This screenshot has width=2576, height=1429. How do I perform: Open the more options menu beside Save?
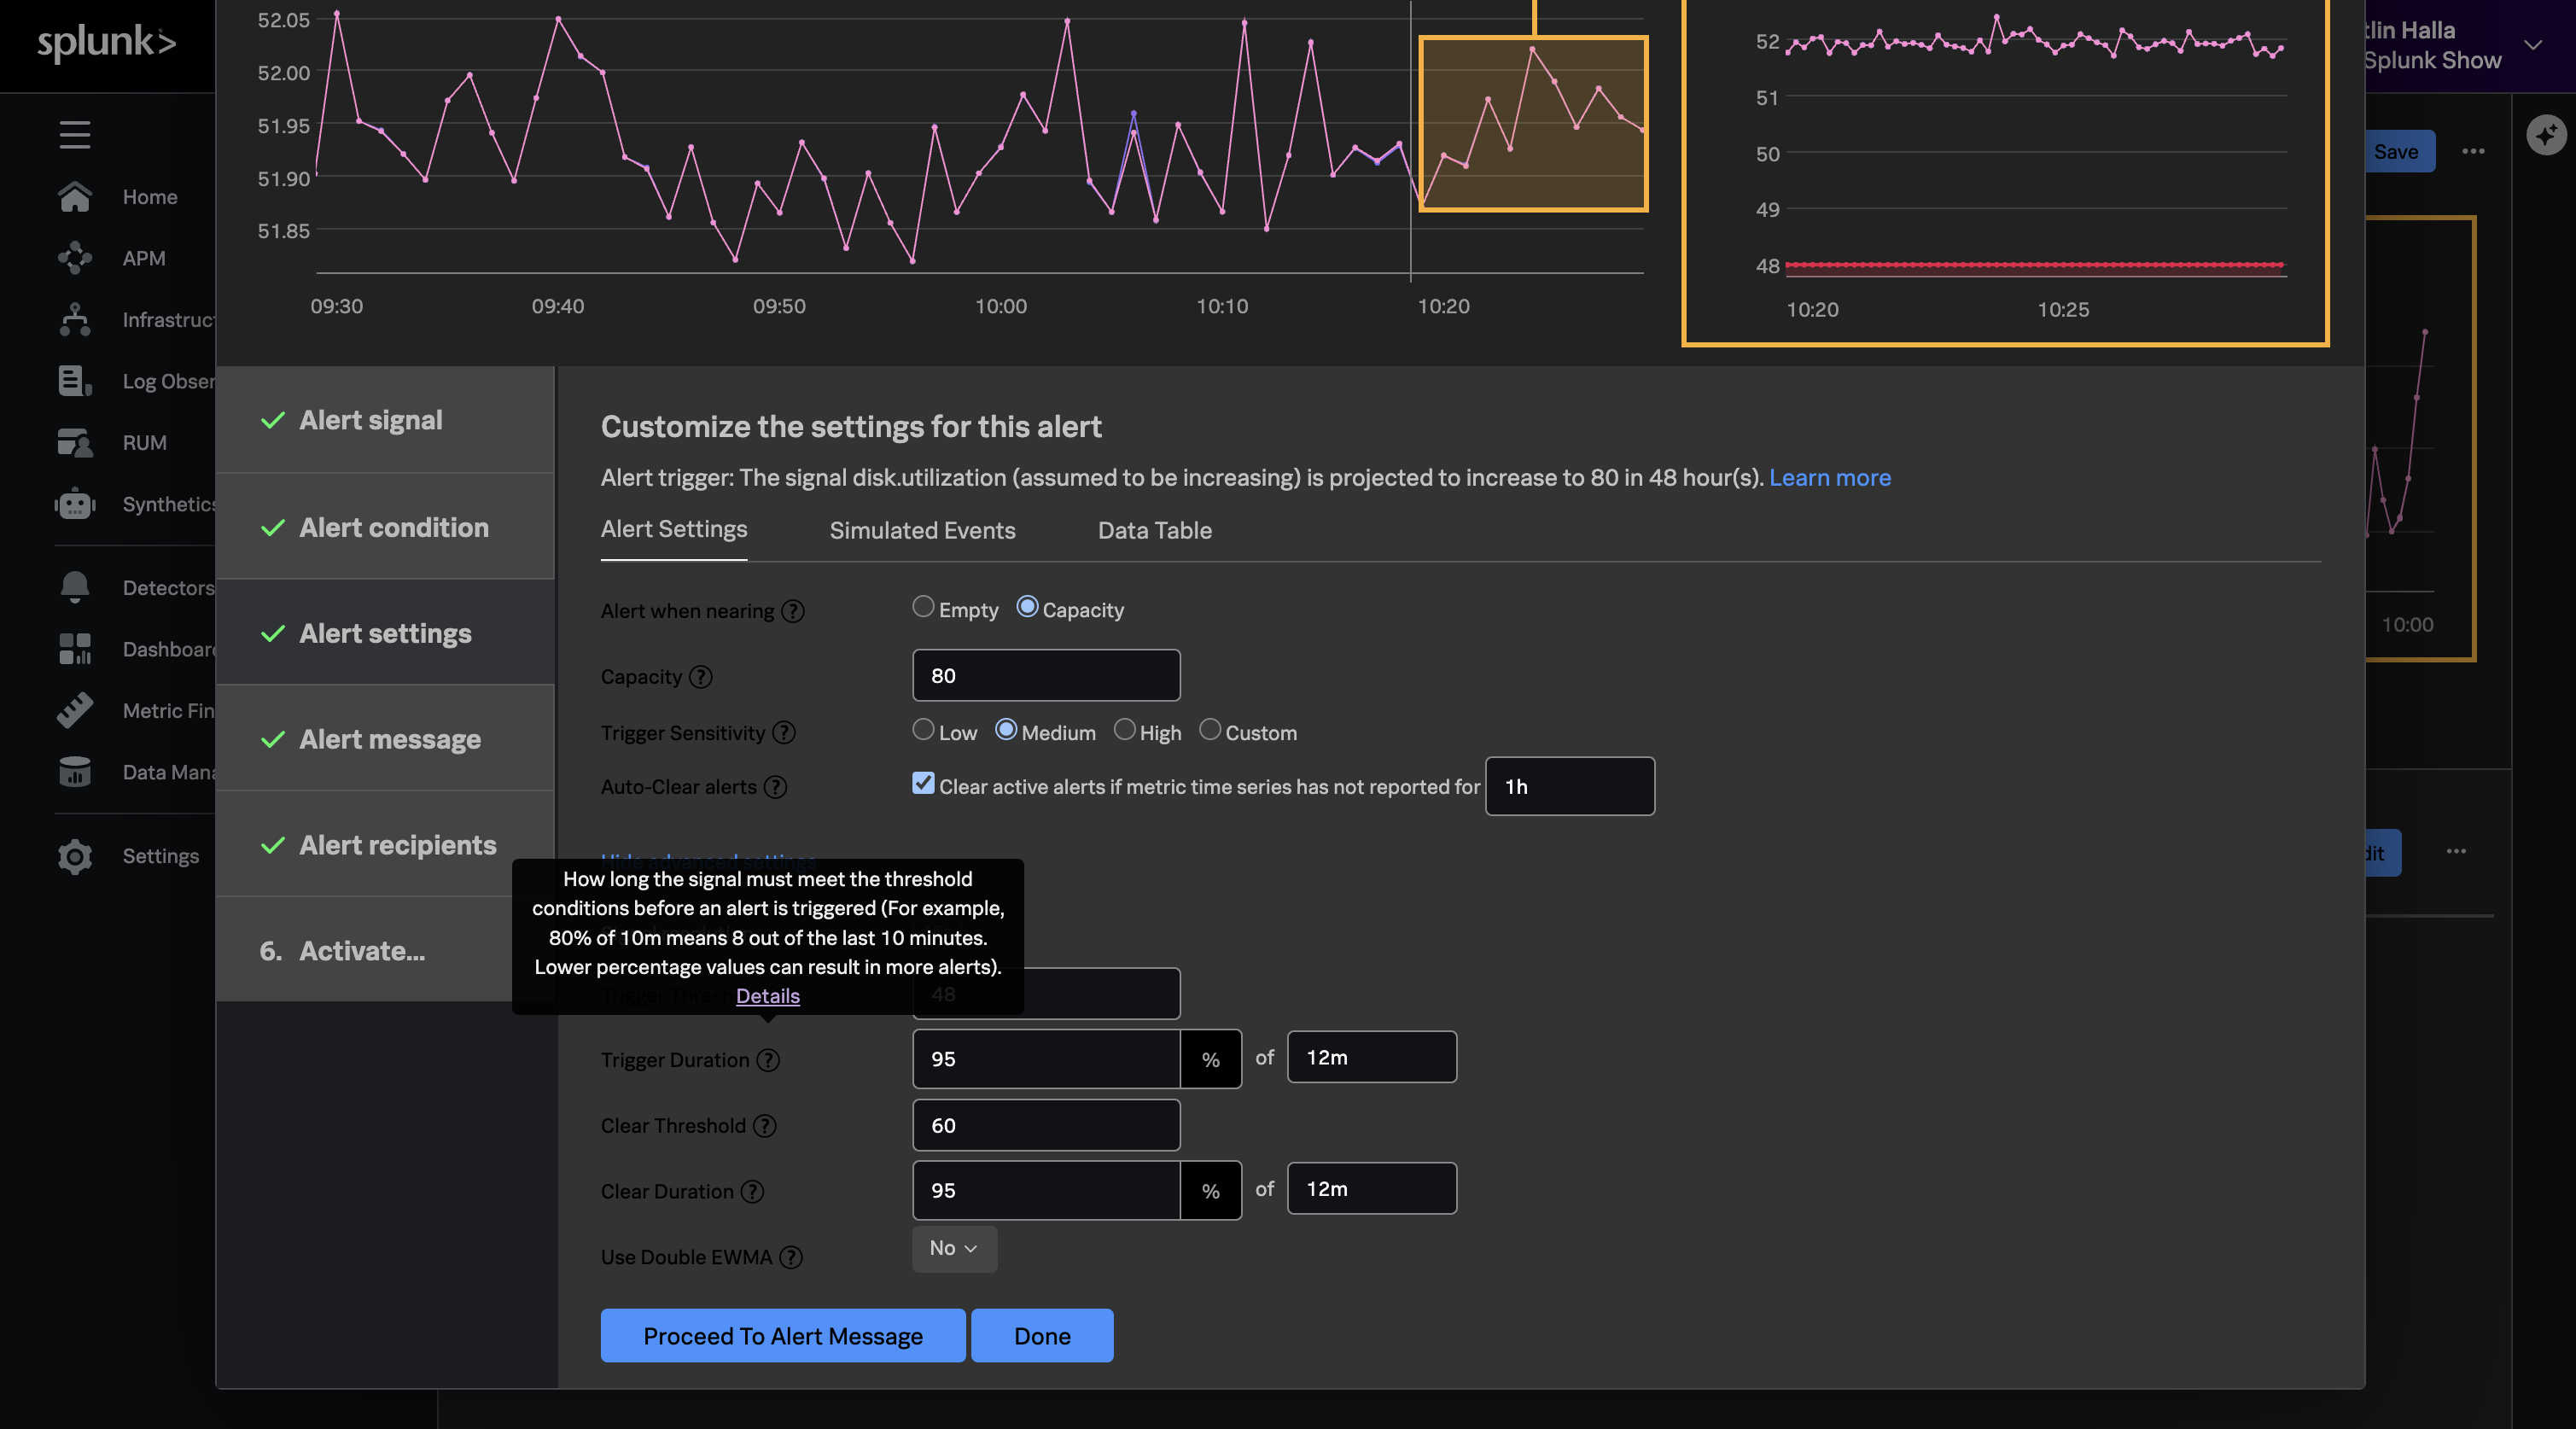click(x=2473, y=152)
